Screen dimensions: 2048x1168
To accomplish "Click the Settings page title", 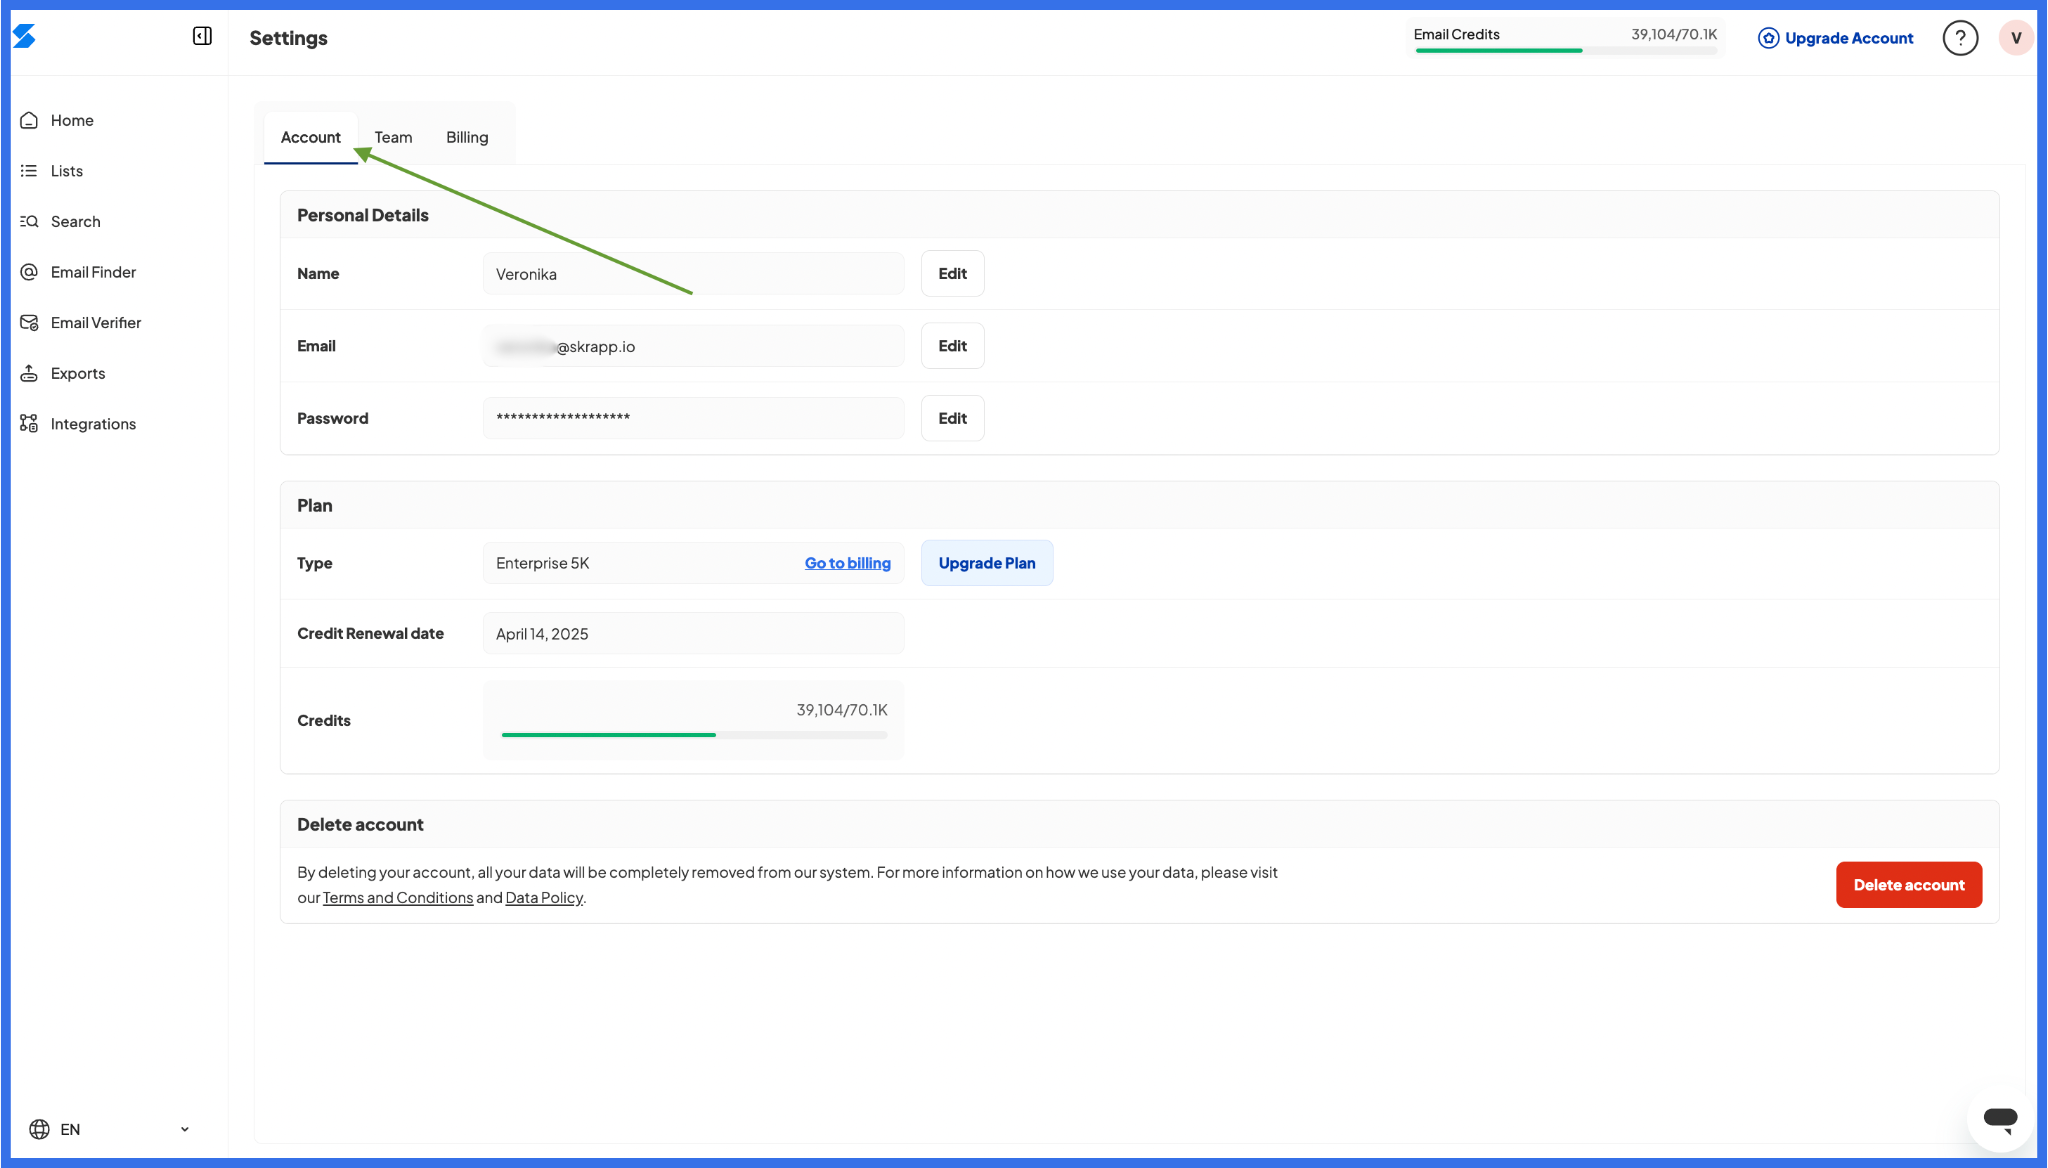I will click(288, 38).
